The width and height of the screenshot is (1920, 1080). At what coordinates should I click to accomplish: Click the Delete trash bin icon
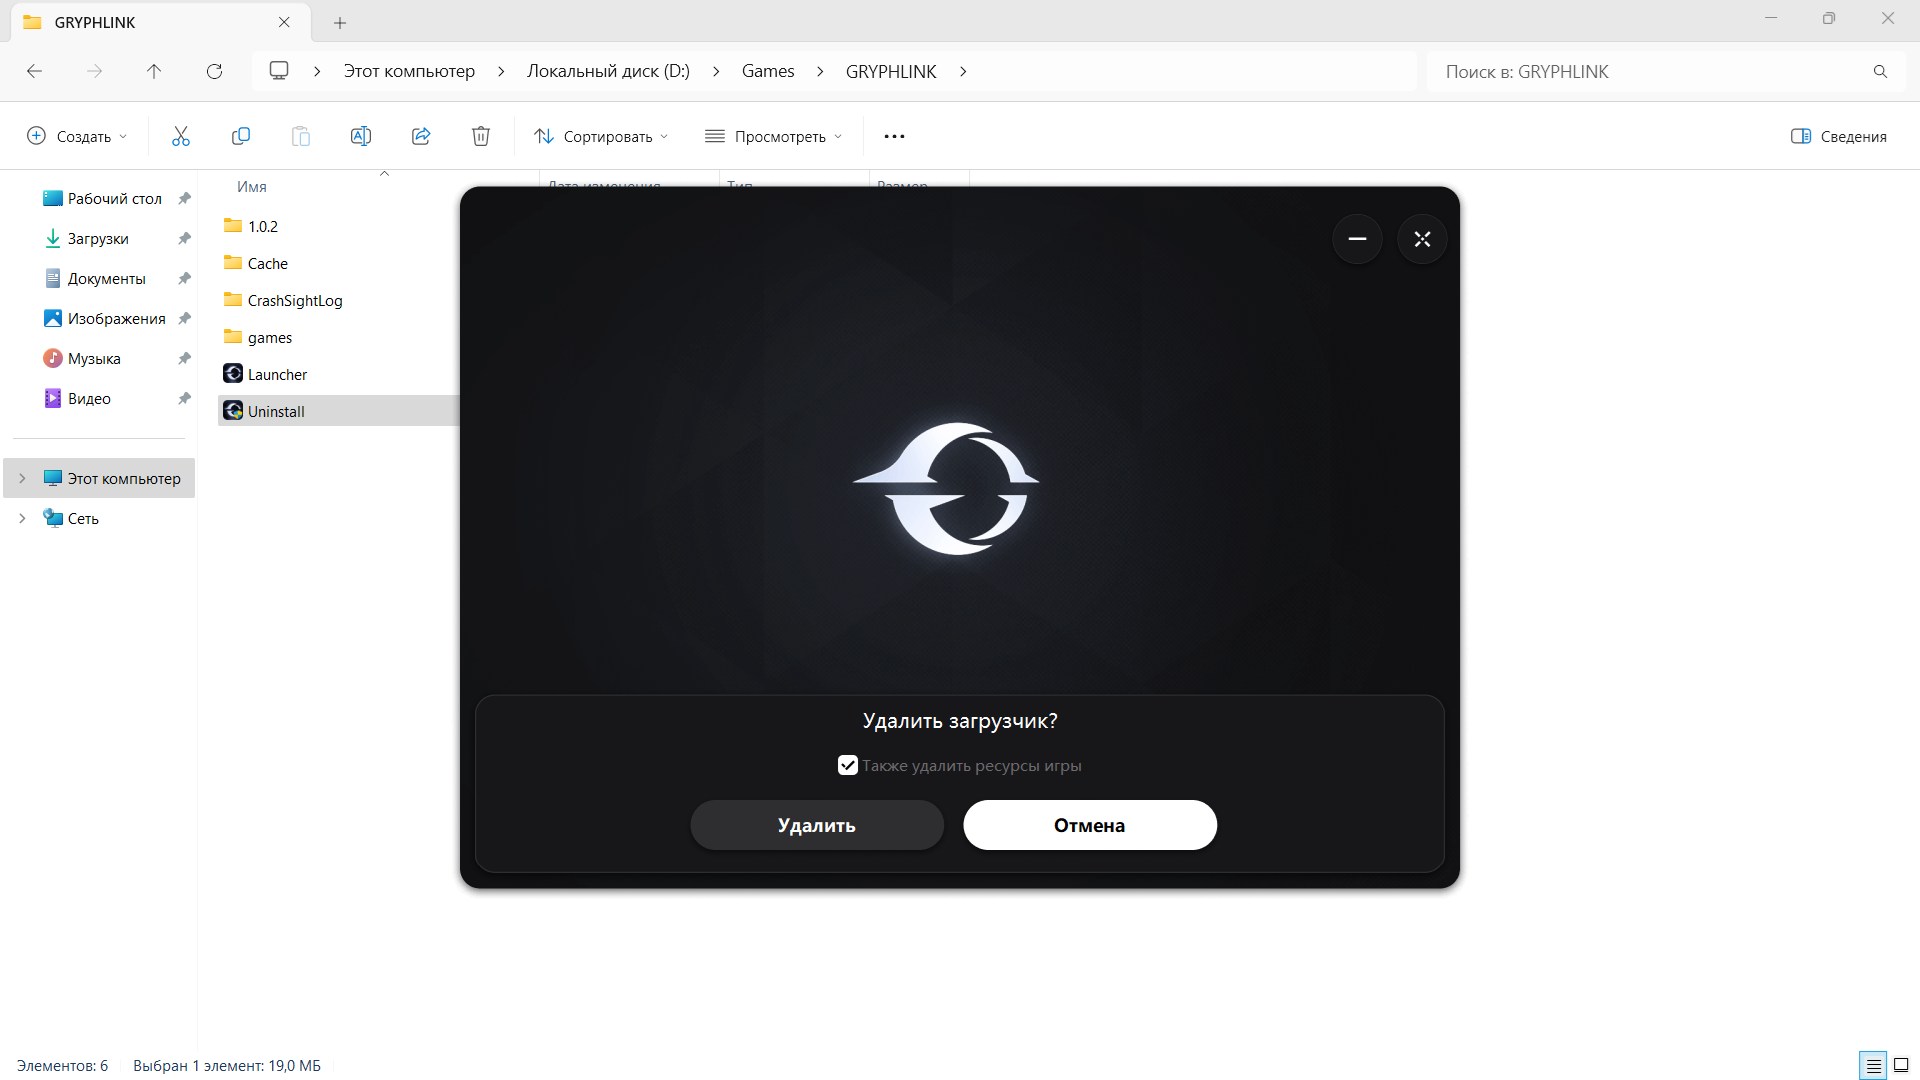(481, 136)
